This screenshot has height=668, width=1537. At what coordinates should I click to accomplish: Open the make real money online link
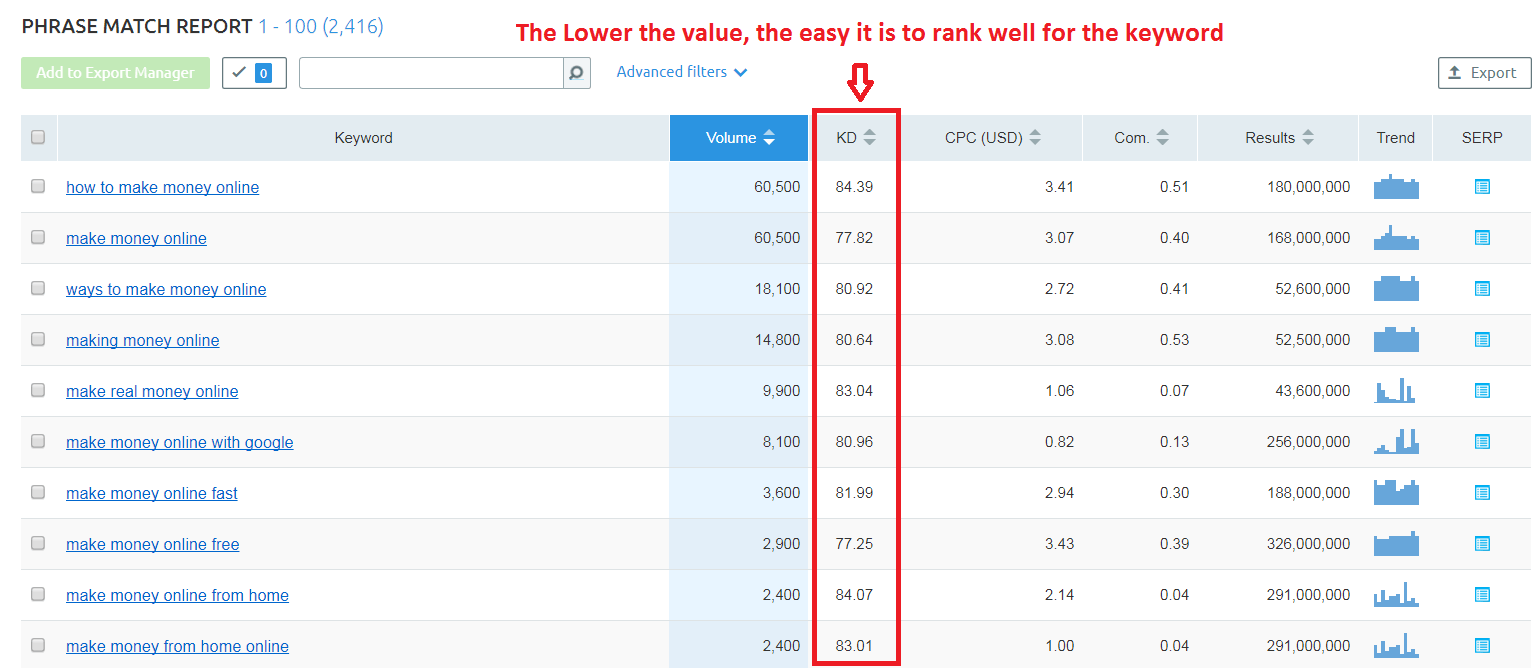pos(152,391)
